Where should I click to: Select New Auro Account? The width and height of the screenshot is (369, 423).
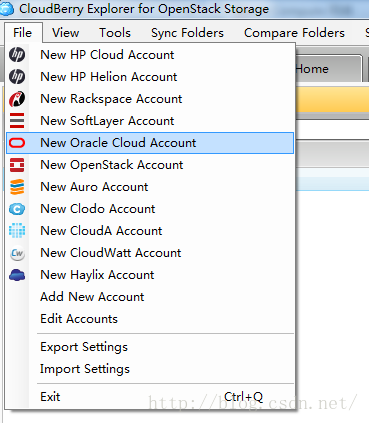tap(150, 187)
